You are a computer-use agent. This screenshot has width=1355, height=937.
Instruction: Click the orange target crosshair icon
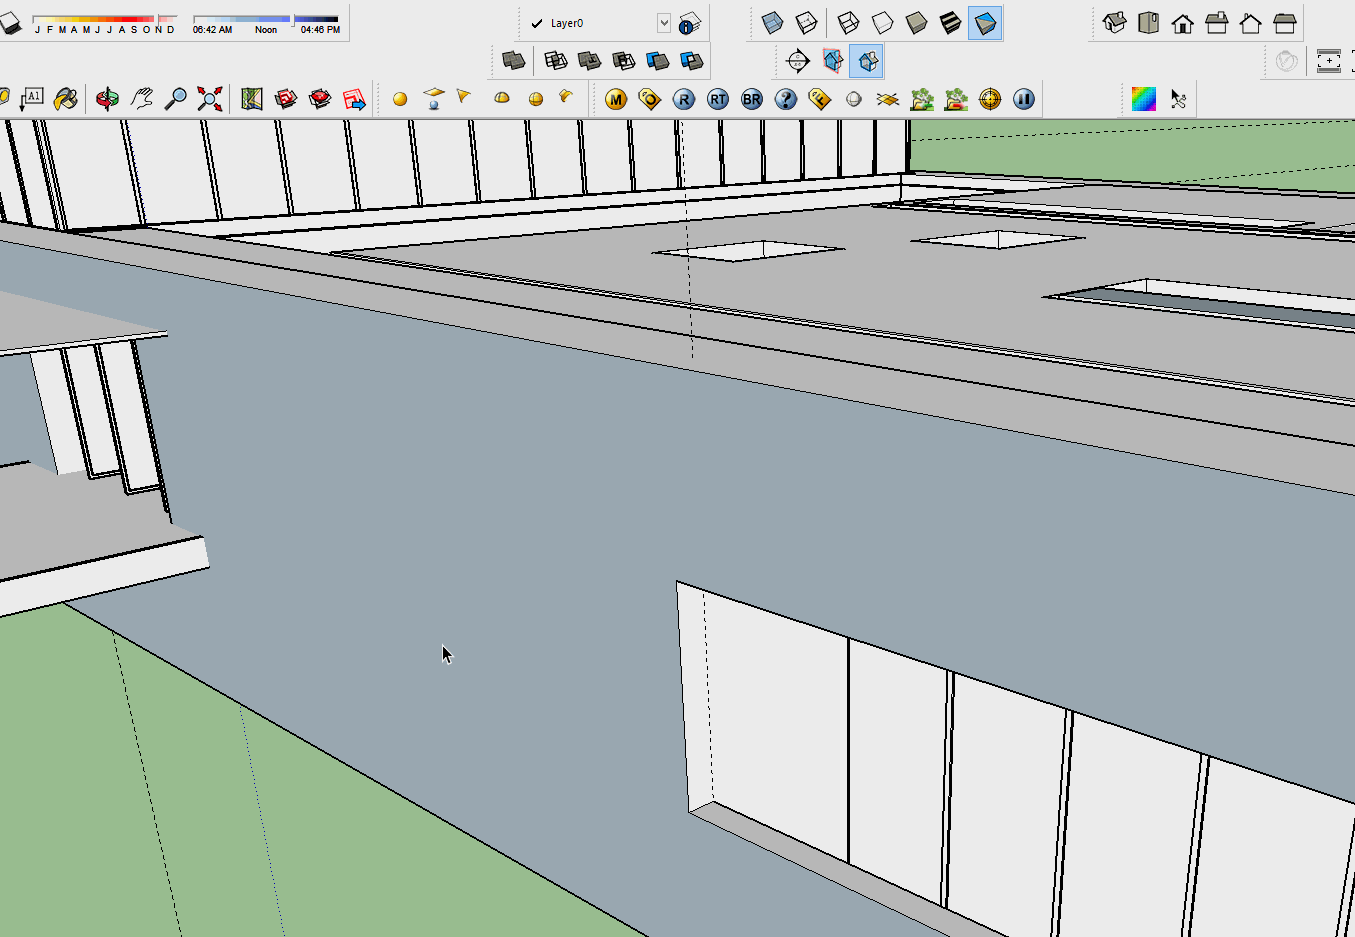coord(990,99)
